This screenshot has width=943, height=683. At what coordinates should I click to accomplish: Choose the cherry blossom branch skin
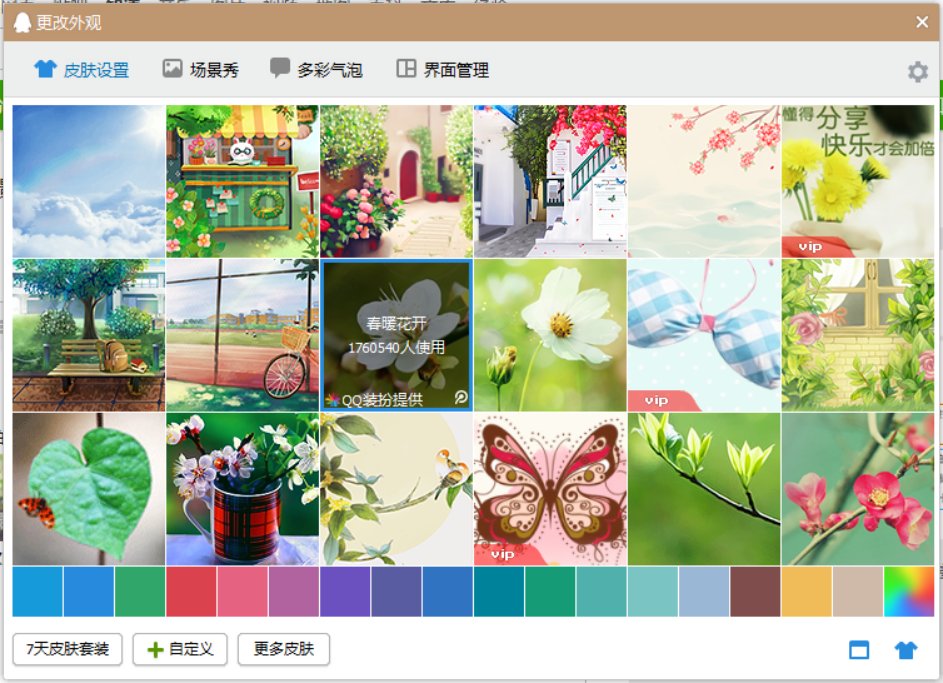[704, 176]
